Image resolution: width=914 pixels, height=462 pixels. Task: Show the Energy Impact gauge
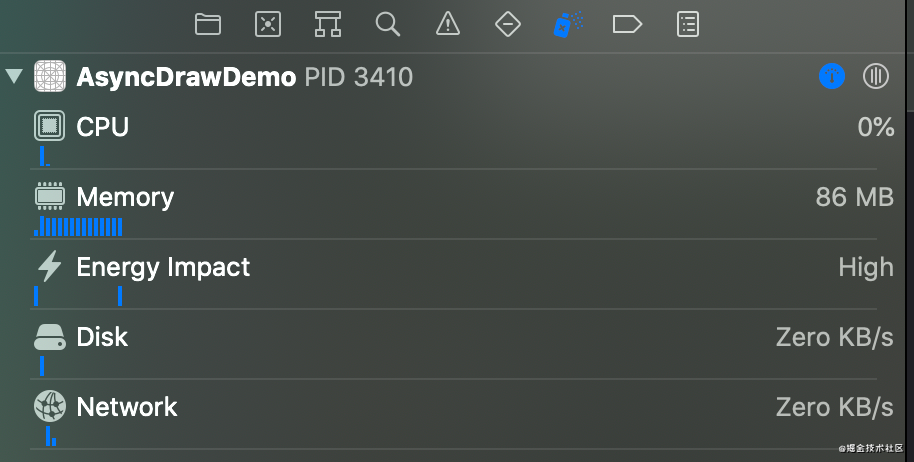tap(460, 268)
